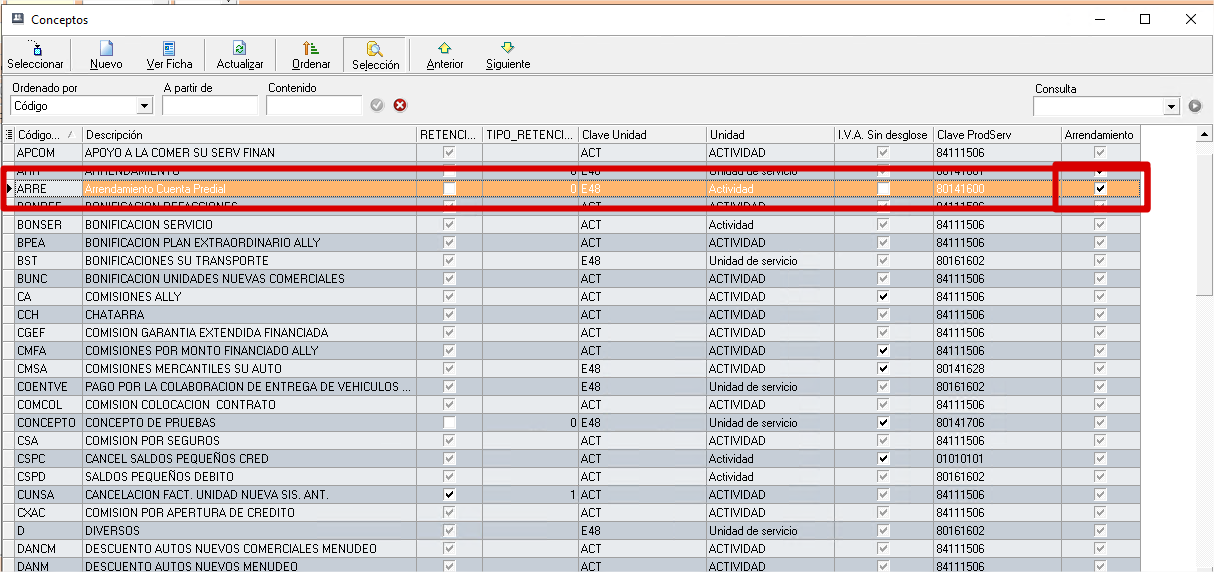Viewport: 1214px width, 572px height.
Task: Open grid options icon left of Código header
Action: pos(9,134)
